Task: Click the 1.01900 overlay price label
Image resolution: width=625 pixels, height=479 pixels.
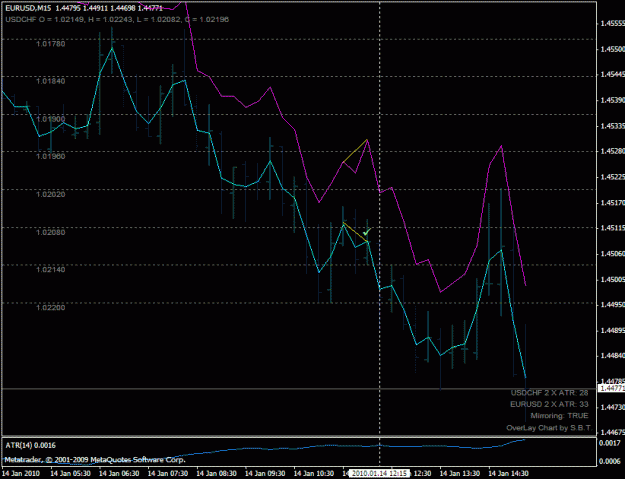Action: tap(51, 119)
